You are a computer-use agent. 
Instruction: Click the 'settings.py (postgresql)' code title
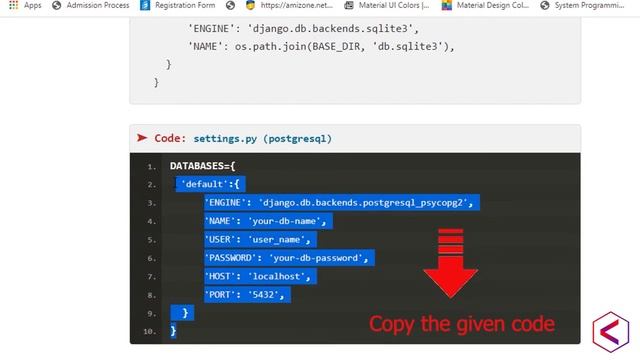[262, 138]
